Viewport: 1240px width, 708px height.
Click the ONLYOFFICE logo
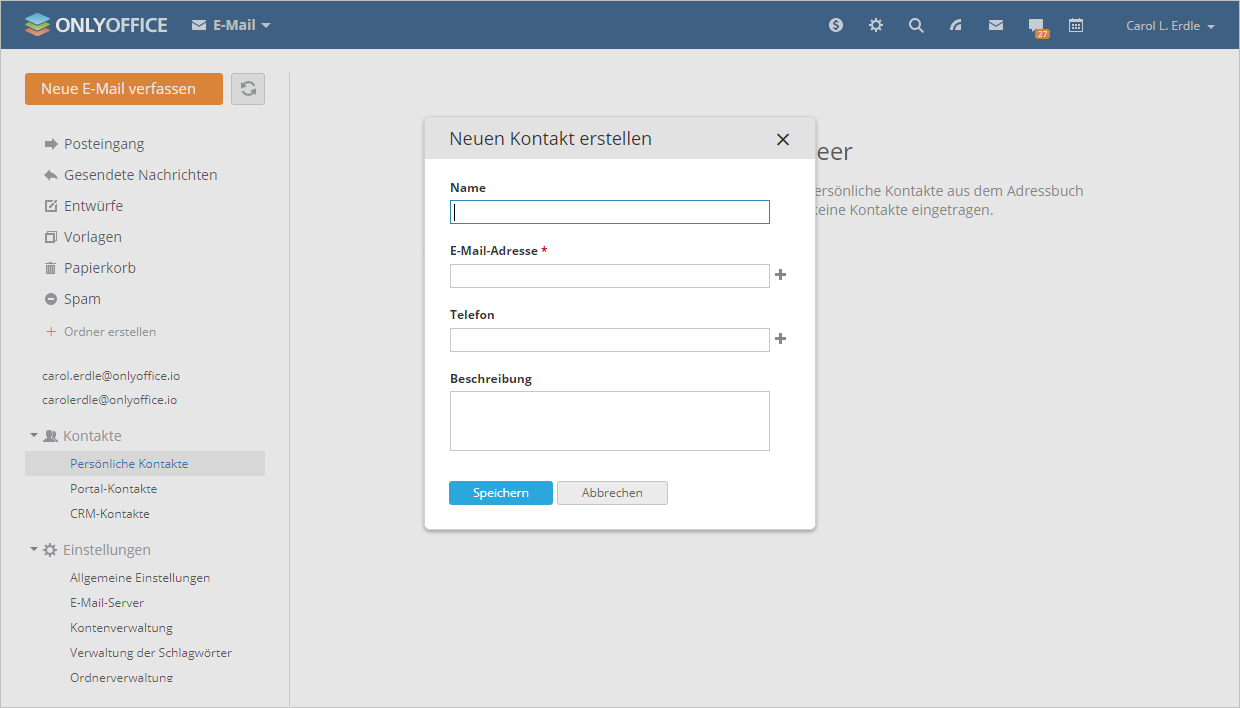click(96, 25)
